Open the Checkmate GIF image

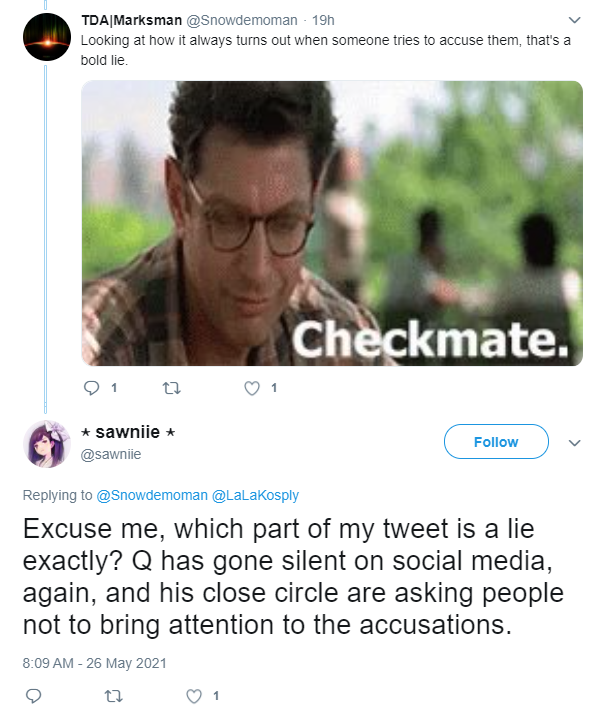332,223
